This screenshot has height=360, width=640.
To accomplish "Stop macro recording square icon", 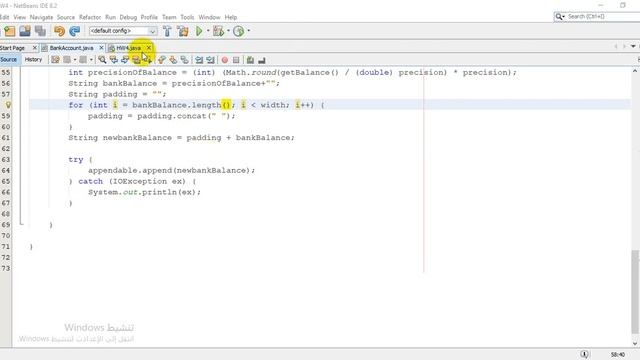I will tap(236, 60).
